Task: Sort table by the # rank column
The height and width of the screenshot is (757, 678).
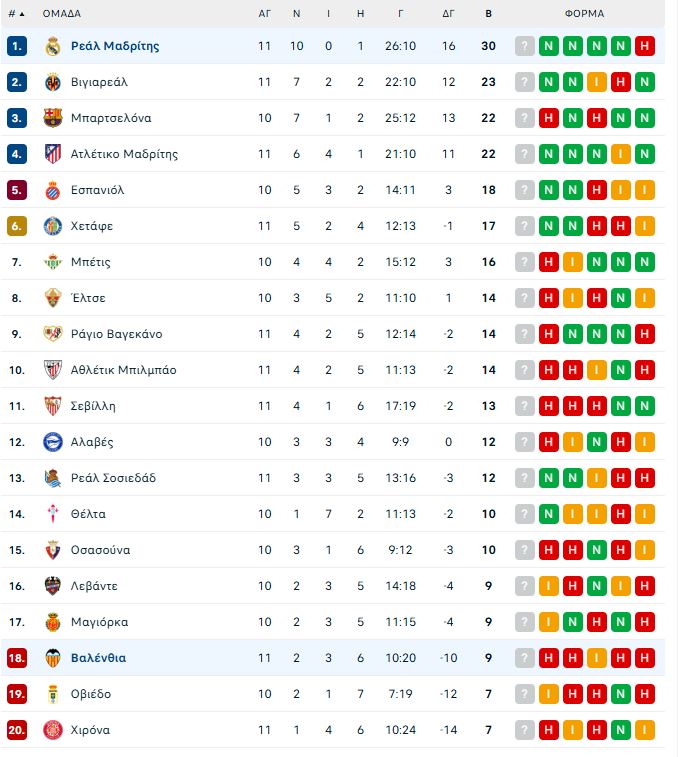Action: pos(16,14)
